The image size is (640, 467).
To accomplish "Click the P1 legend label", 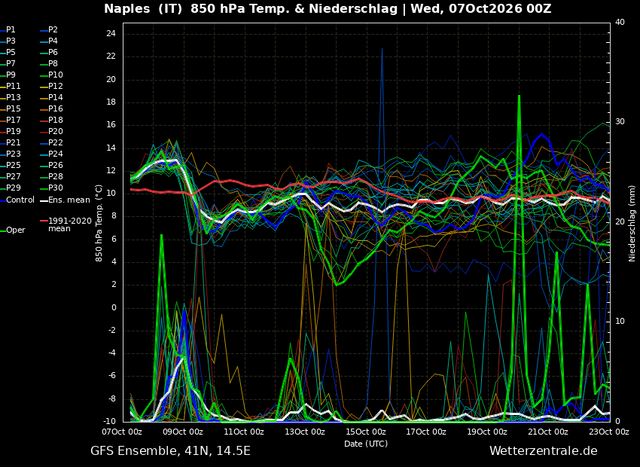I will [x=11, y=30].
